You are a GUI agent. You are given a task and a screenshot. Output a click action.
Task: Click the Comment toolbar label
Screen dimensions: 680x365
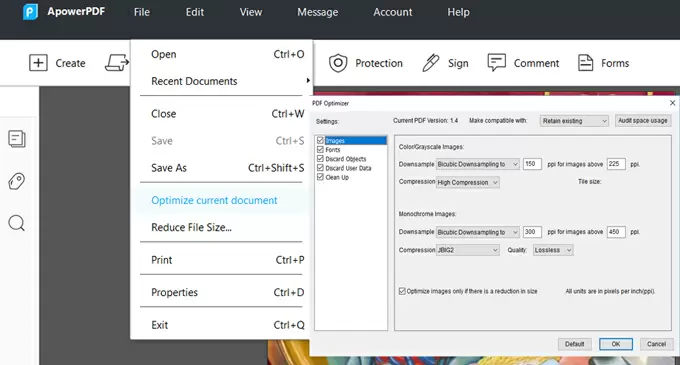536,63
